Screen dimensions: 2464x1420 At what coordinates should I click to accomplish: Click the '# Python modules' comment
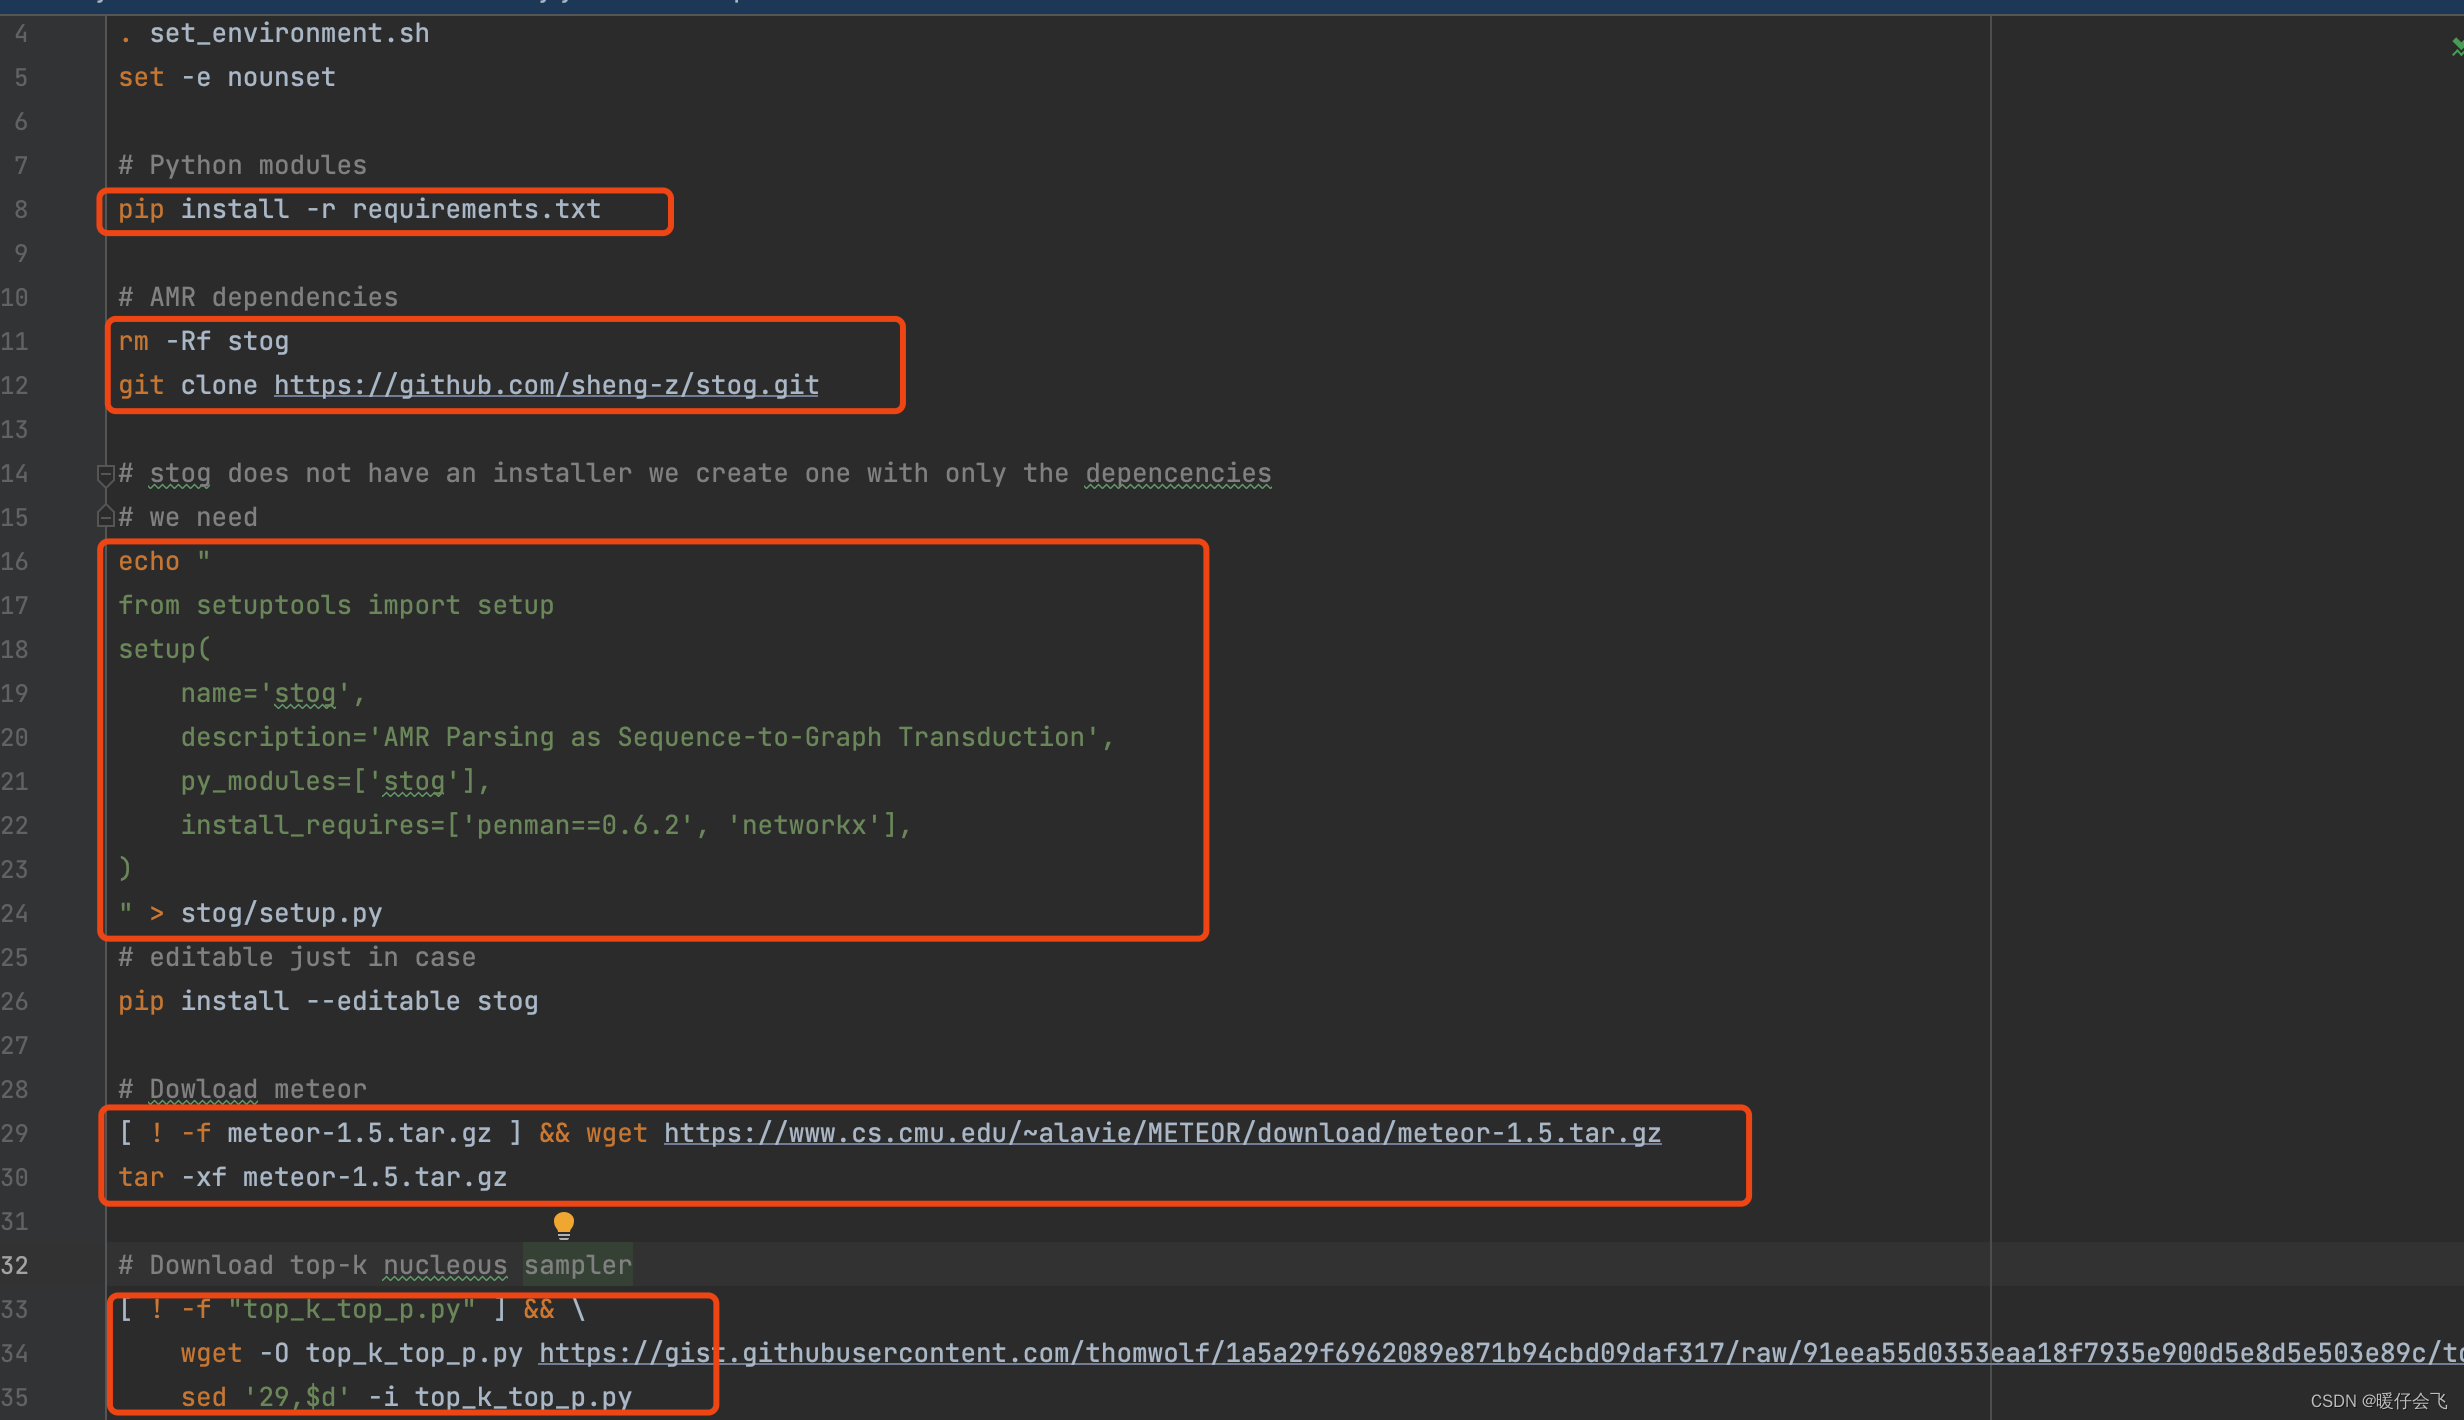[x=243, y=165]
